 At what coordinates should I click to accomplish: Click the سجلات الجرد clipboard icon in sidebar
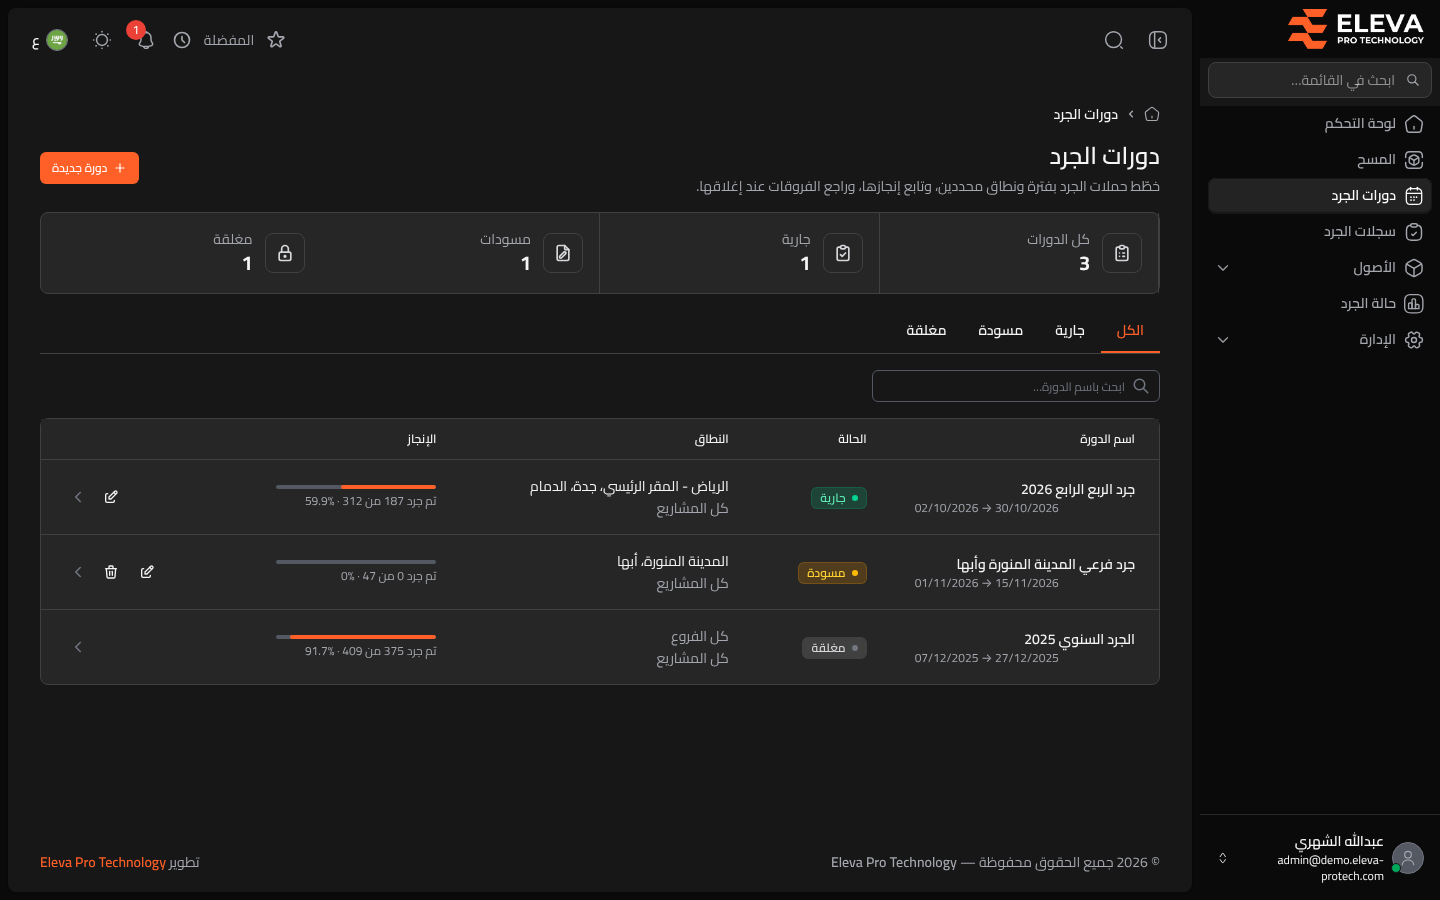1414,232
